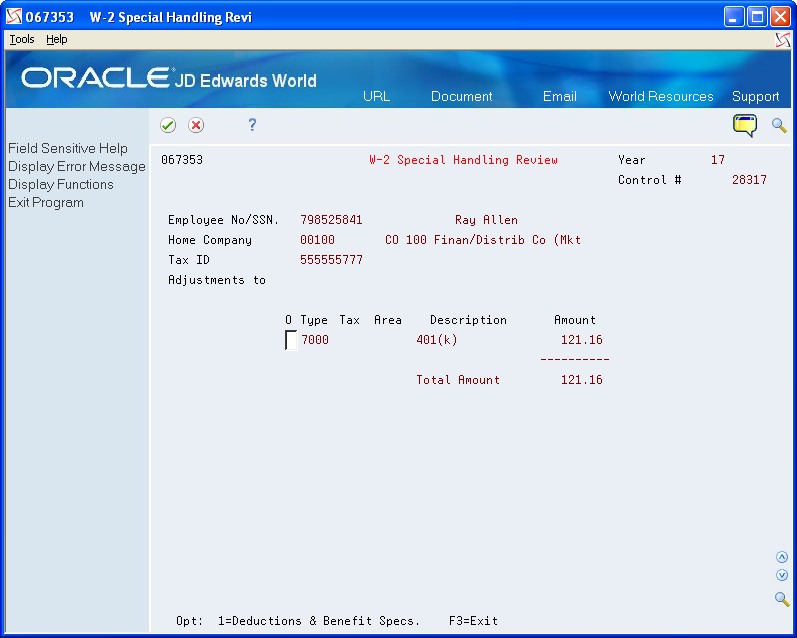Viewport: 797px width, 638px height.
Task: Click the F3=Exit text
Action: [473, 621]
